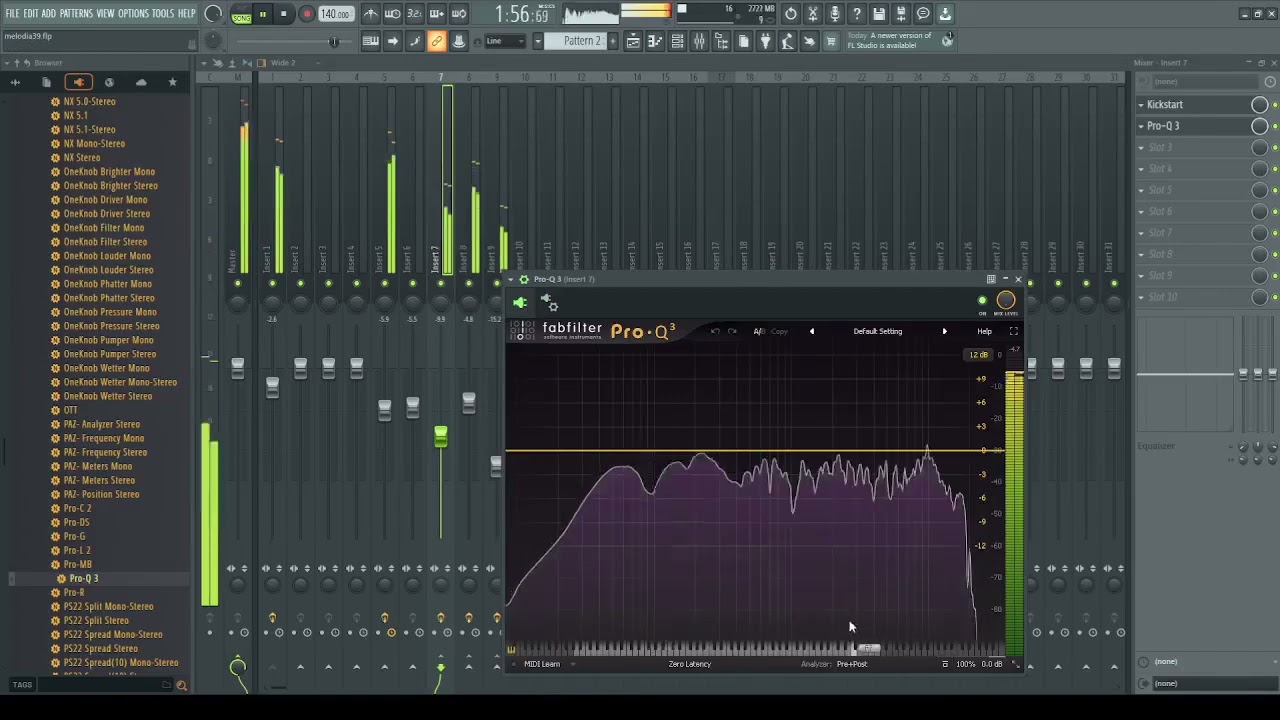Click the scissors tool icon in toolbar
The image size is (1280, 720).
click(813, 14)
